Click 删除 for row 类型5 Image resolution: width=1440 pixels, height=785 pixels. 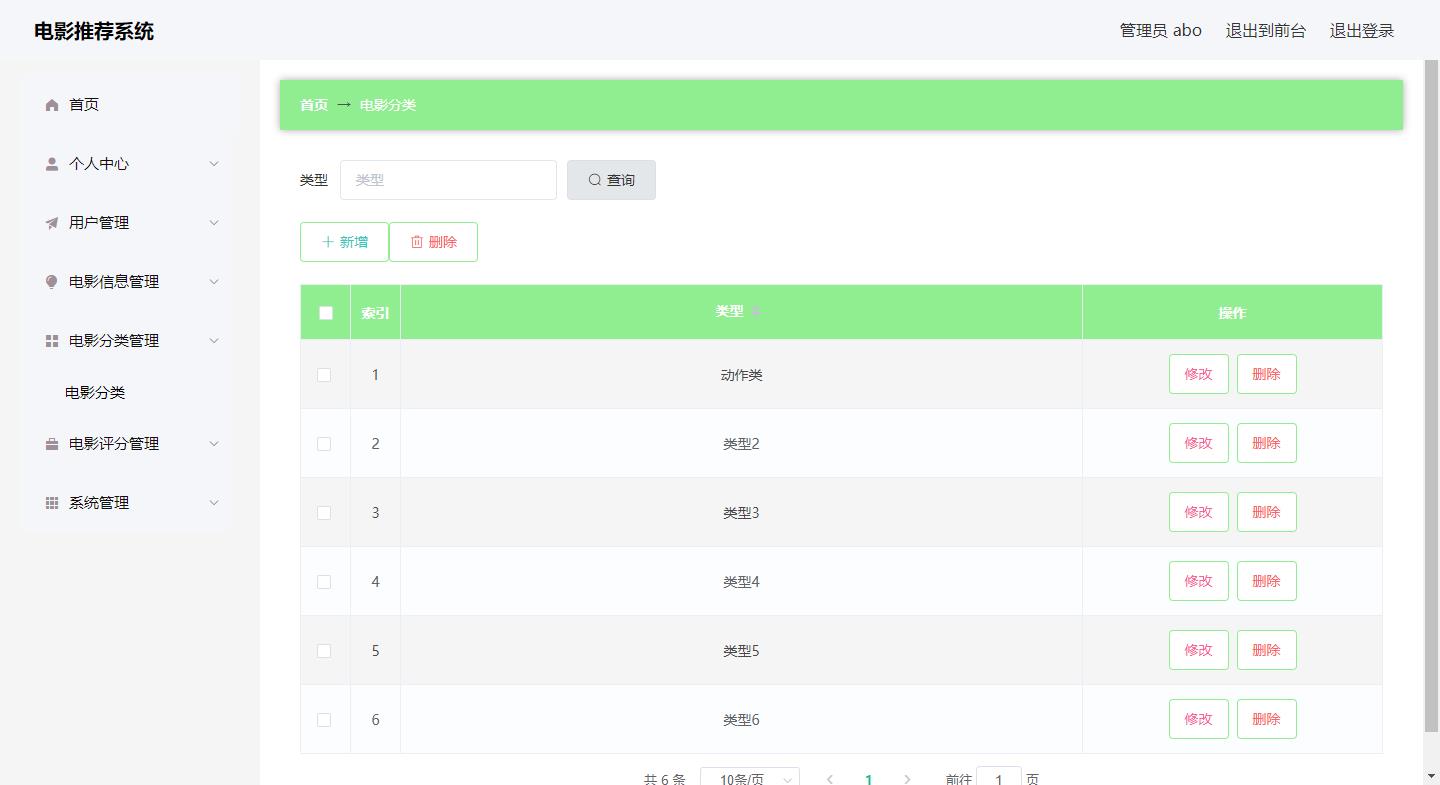[1266, 650]
